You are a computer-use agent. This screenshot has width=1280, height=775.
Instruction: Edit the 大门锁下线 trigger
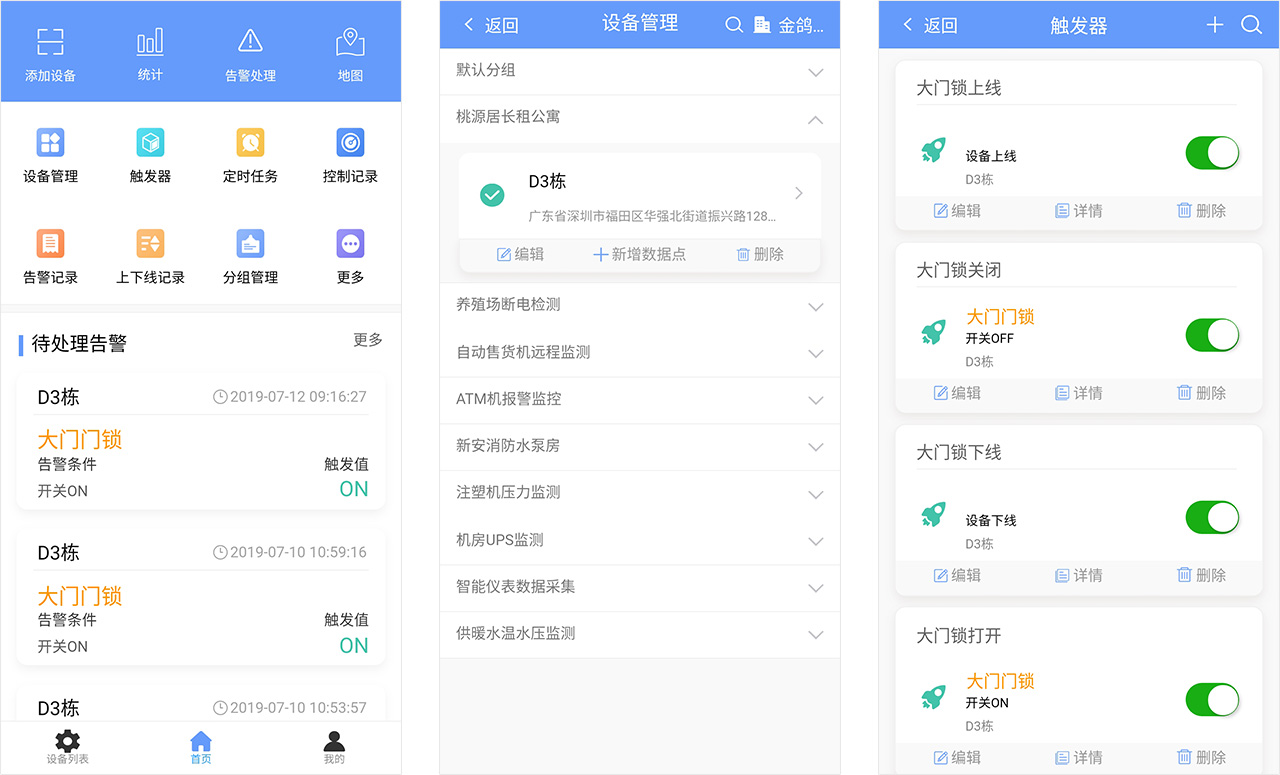pyautogui.click(x=957, y=575)
